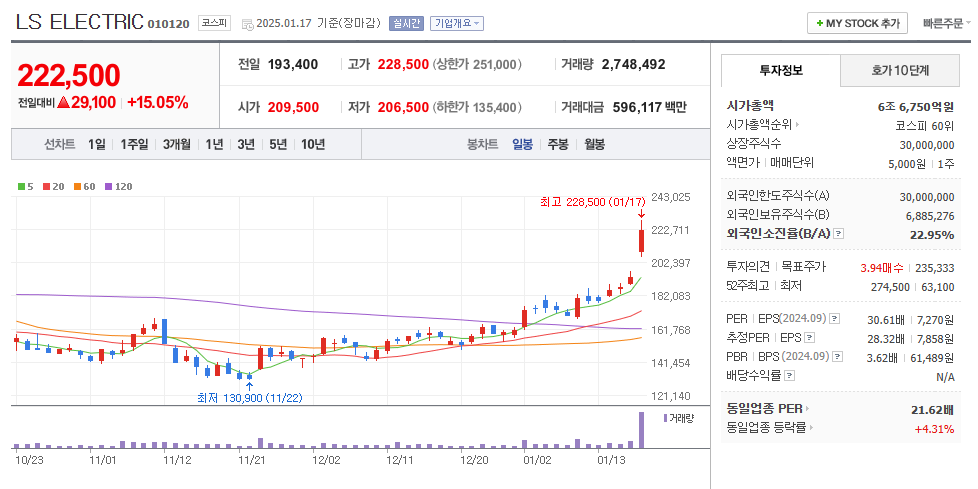This screenshot has width=978, height=489.
Task: Click the MY STOCK 추가 button
Action: tap(858, 24)
